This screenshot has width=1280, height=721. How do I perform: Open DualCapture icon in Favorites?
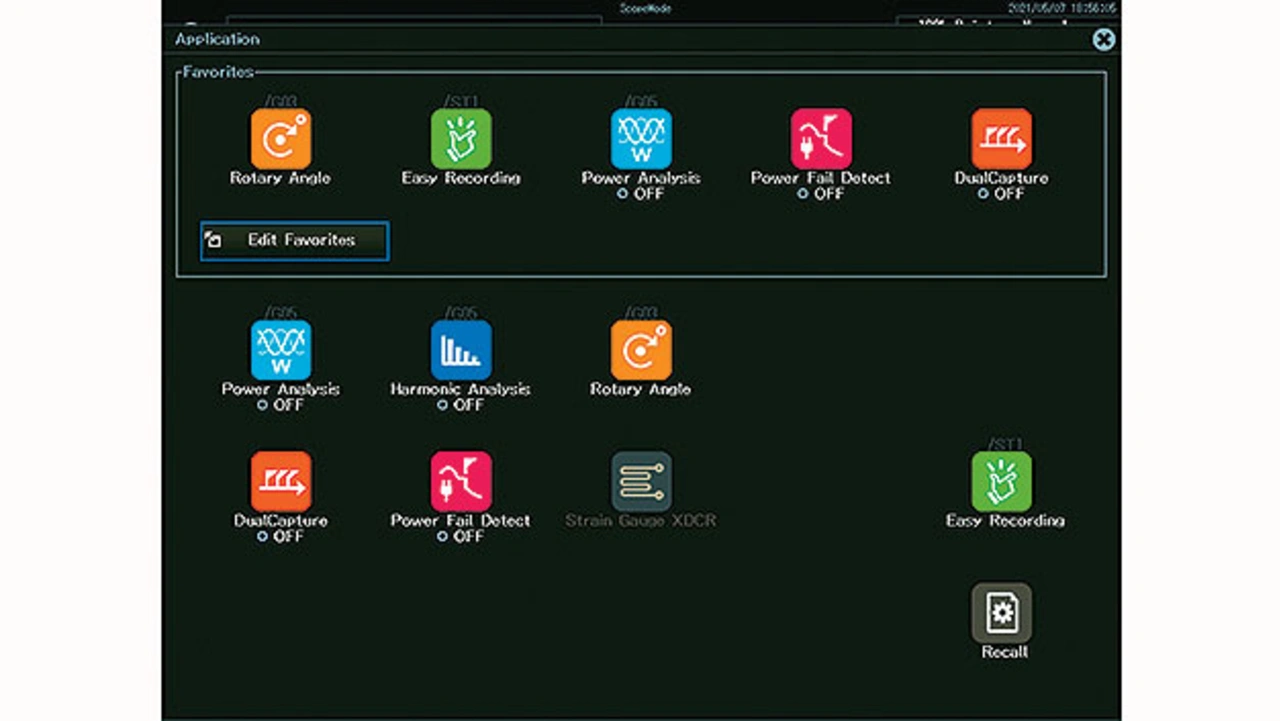[x=1001, y=140]
